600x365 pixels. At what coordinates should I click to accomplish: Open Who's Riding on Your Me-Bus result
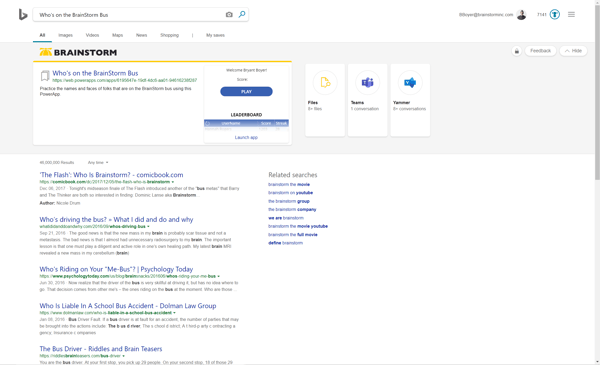pyautogui.click(x=116, y=269)
